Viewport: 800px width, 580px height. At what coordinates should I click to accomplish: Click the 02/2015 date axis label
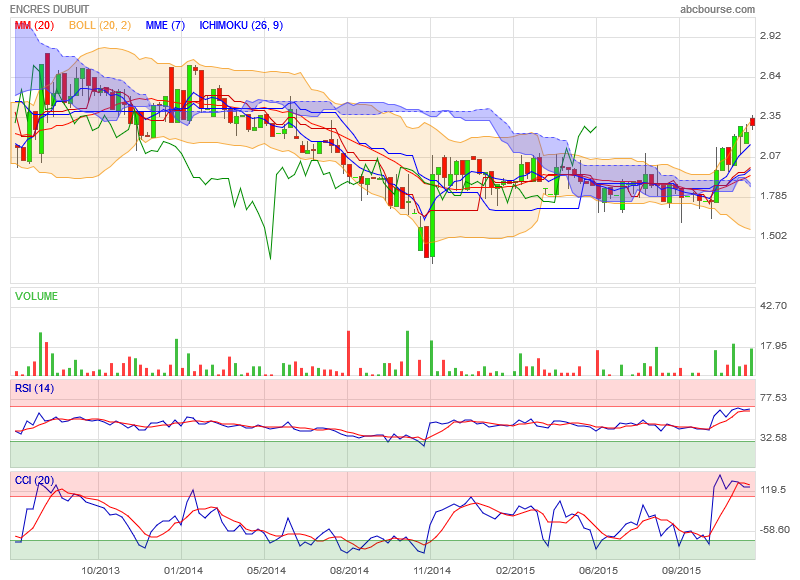click(x=515, y=570)
